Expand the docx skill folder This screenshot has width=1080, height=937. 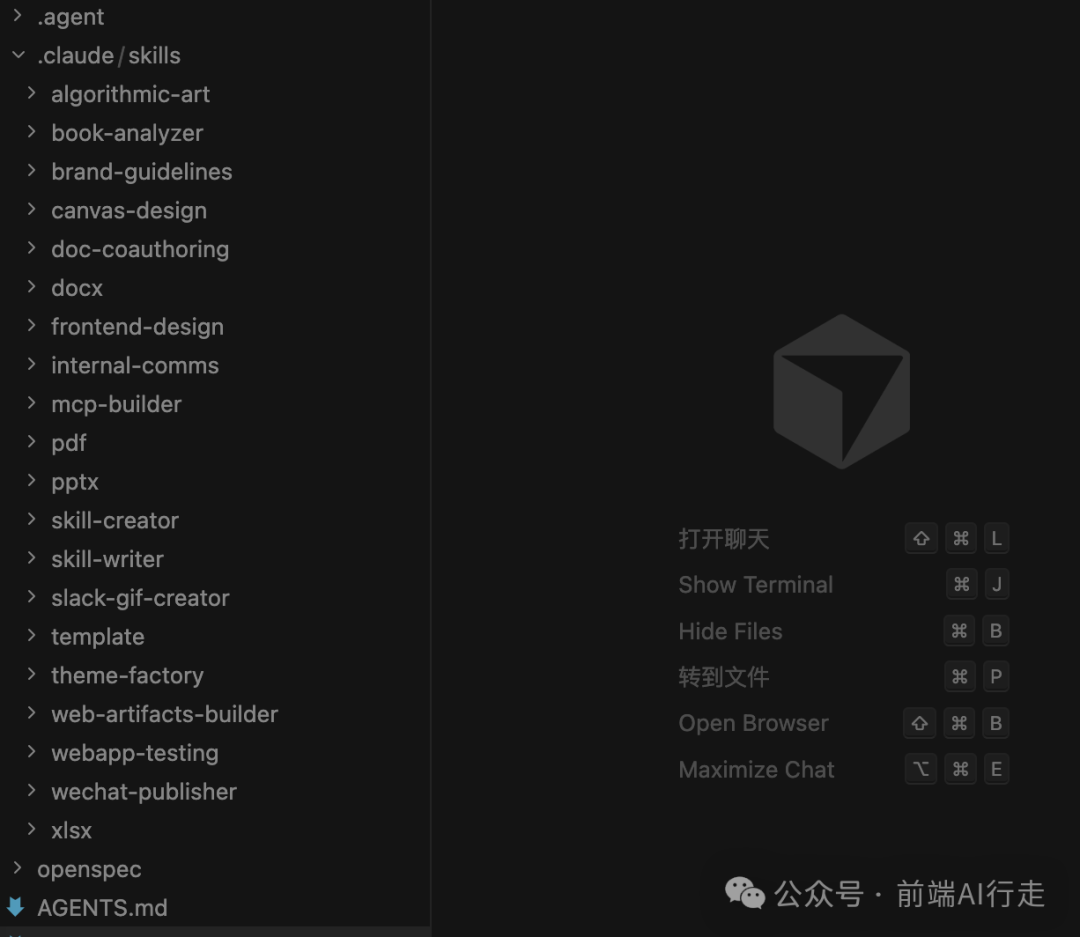pyautogui.click(x=33, y=287)
